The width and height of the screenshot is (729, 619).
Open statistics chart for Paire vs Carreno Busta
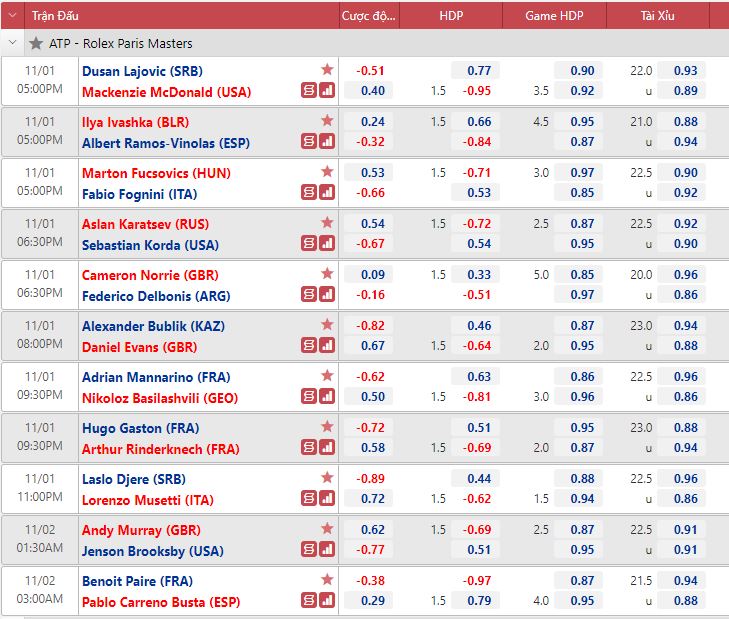pyautogui.click(x=327, y=600)
